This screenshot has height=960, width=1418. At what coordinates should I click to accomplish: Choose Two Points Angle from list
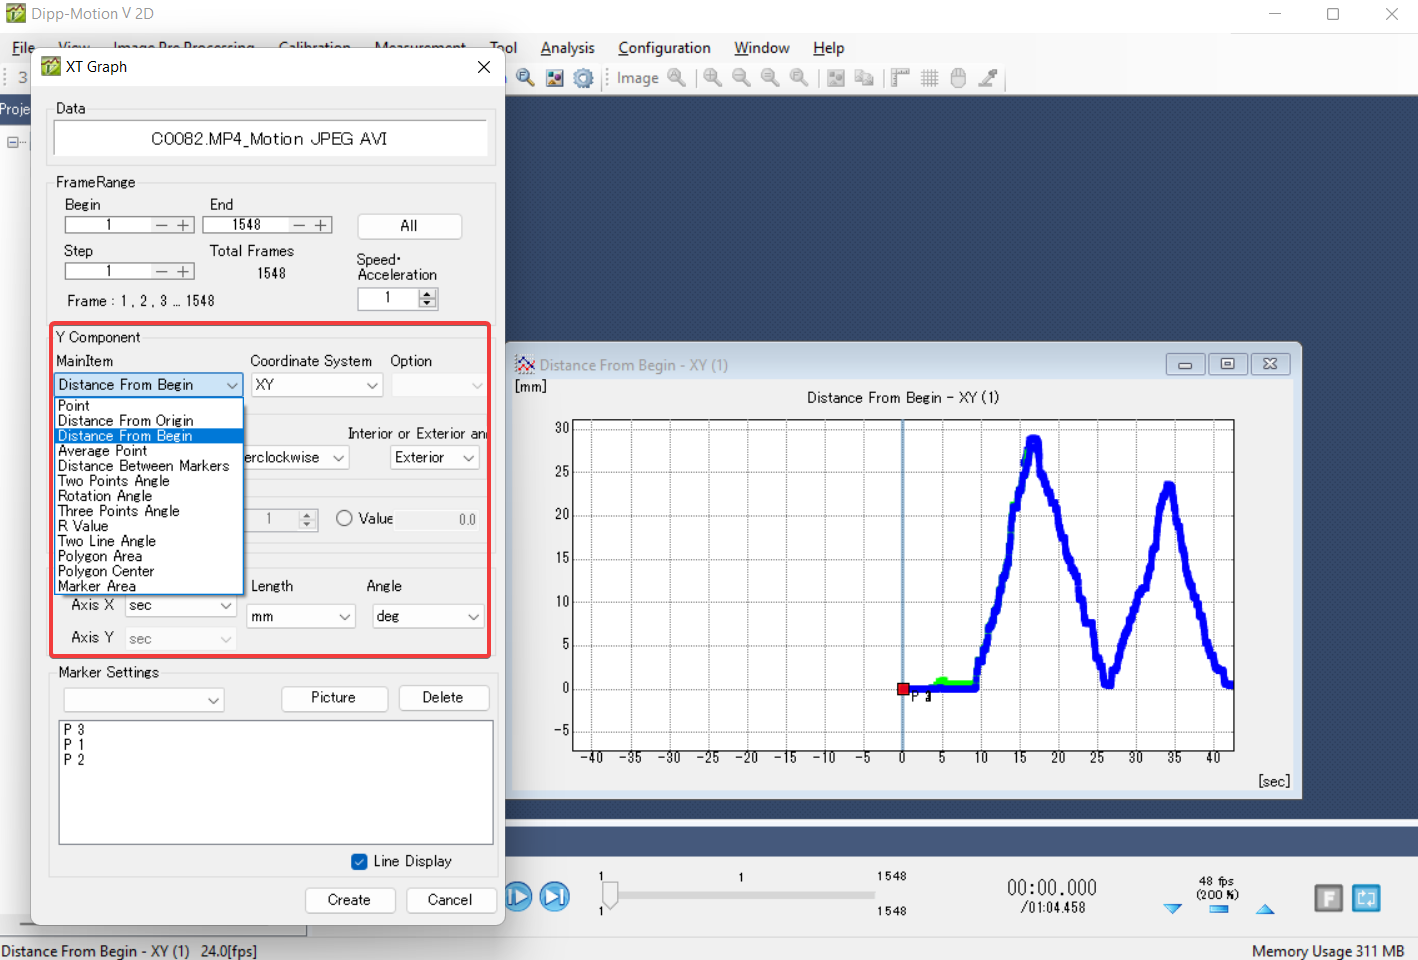click(x=114, y=481)
